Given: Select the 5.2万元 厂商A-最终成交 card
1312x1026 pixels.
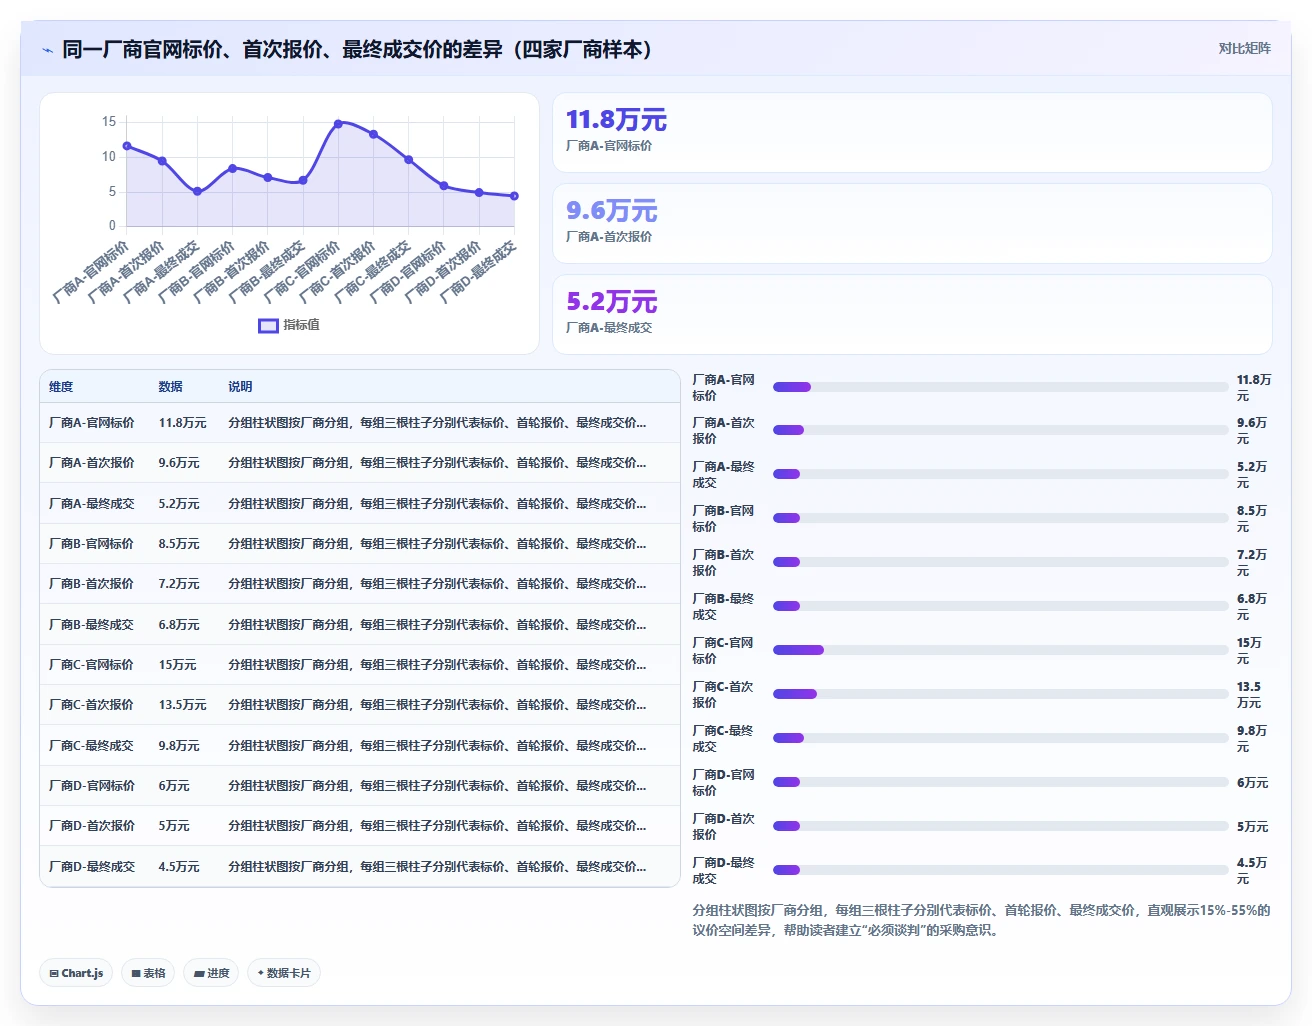Looking at the screenshot, I should coord(912,315).
